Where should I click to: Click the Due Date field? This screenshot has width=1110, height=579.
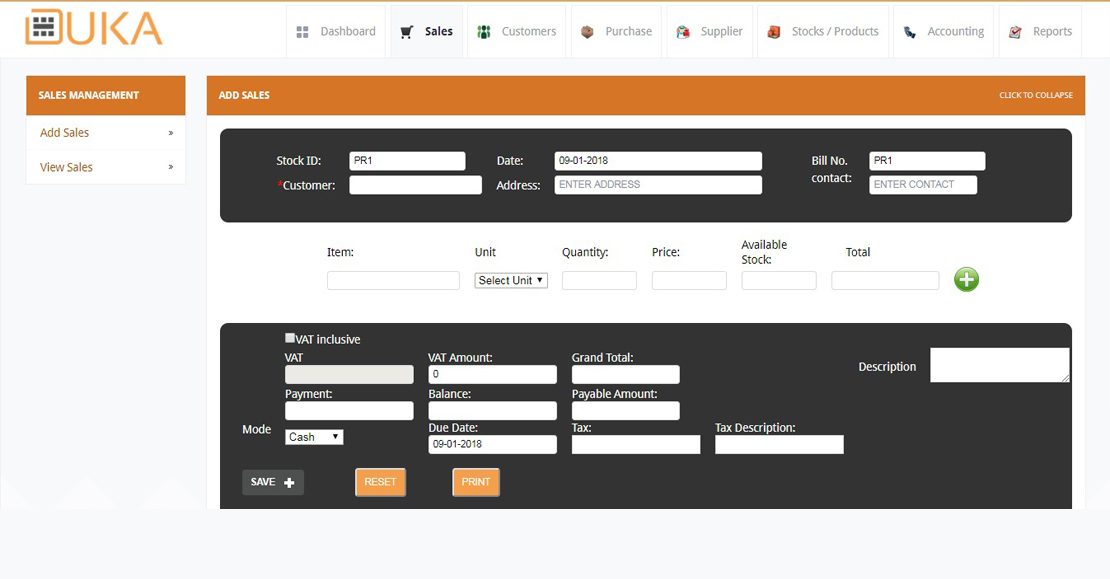pyautogui.click(x=492, y=445)
